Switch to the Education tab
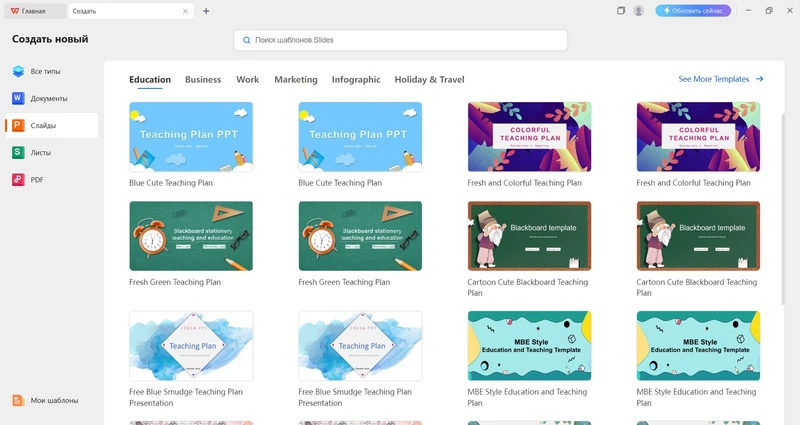The width and height of the screenshot is (800, 425). click(150, 80)
